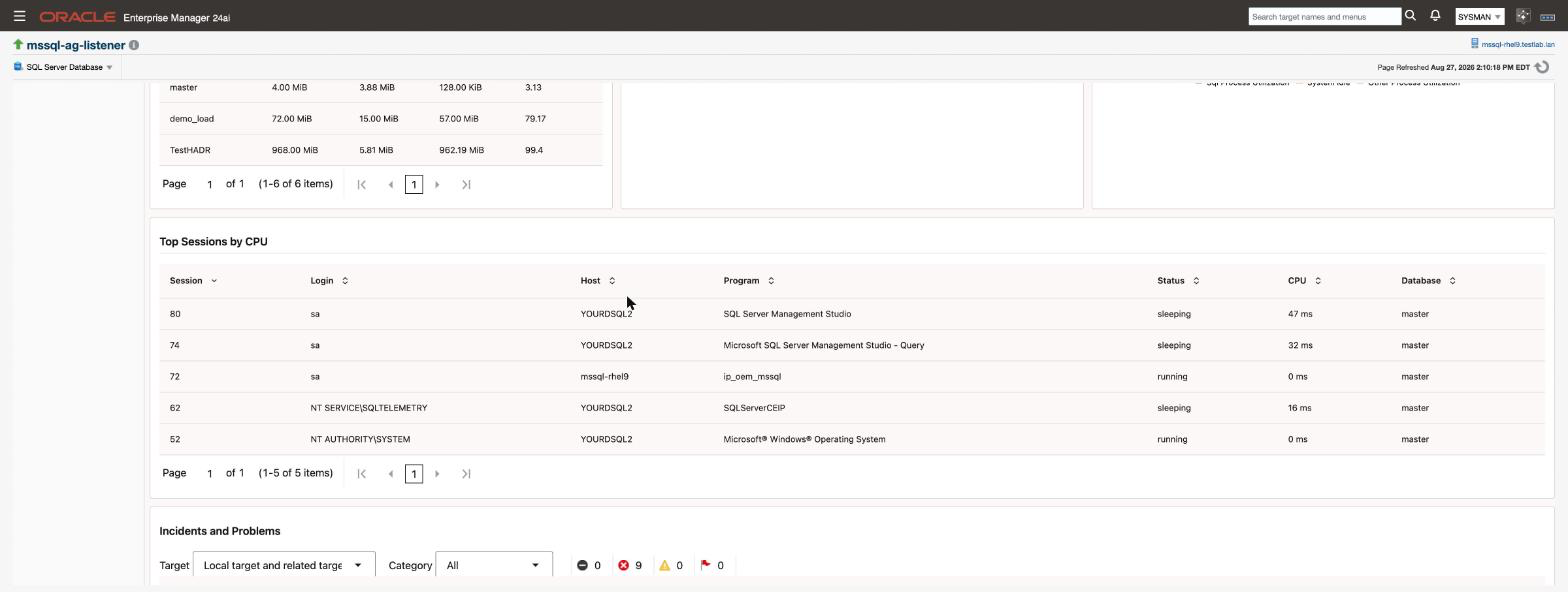Open the SQL Server Database menu

pyautogui.click(x=63, y=67)
